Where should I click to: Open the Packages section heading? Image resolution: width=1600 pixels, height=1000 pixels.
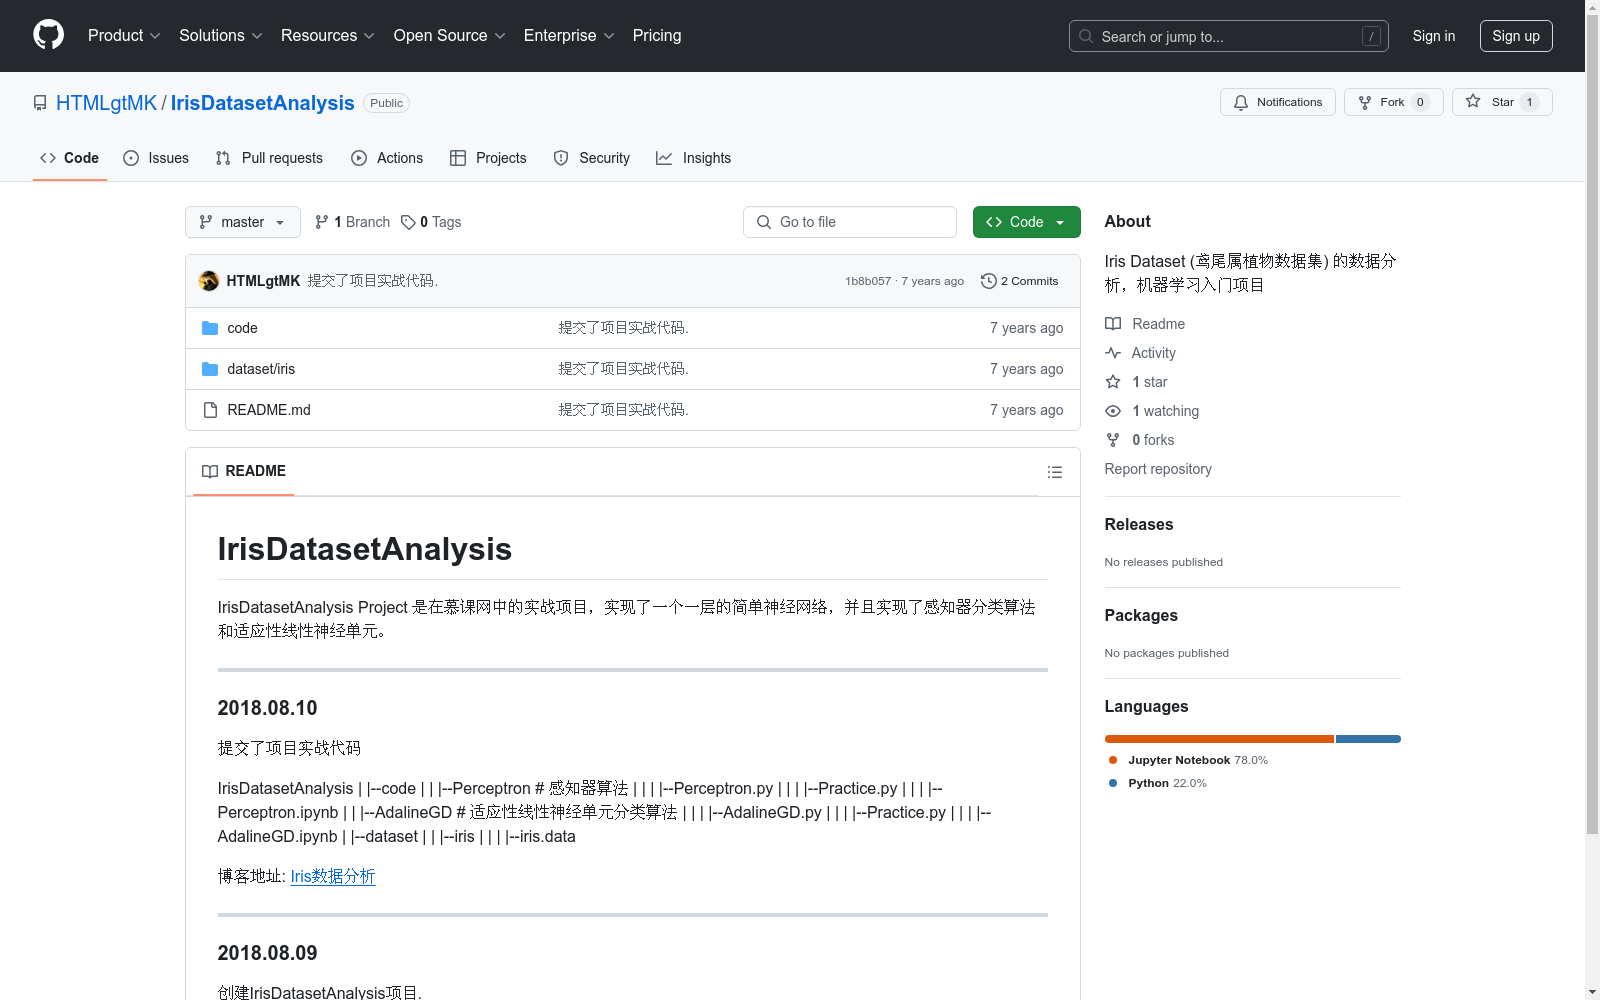(x=1141, y=615)
